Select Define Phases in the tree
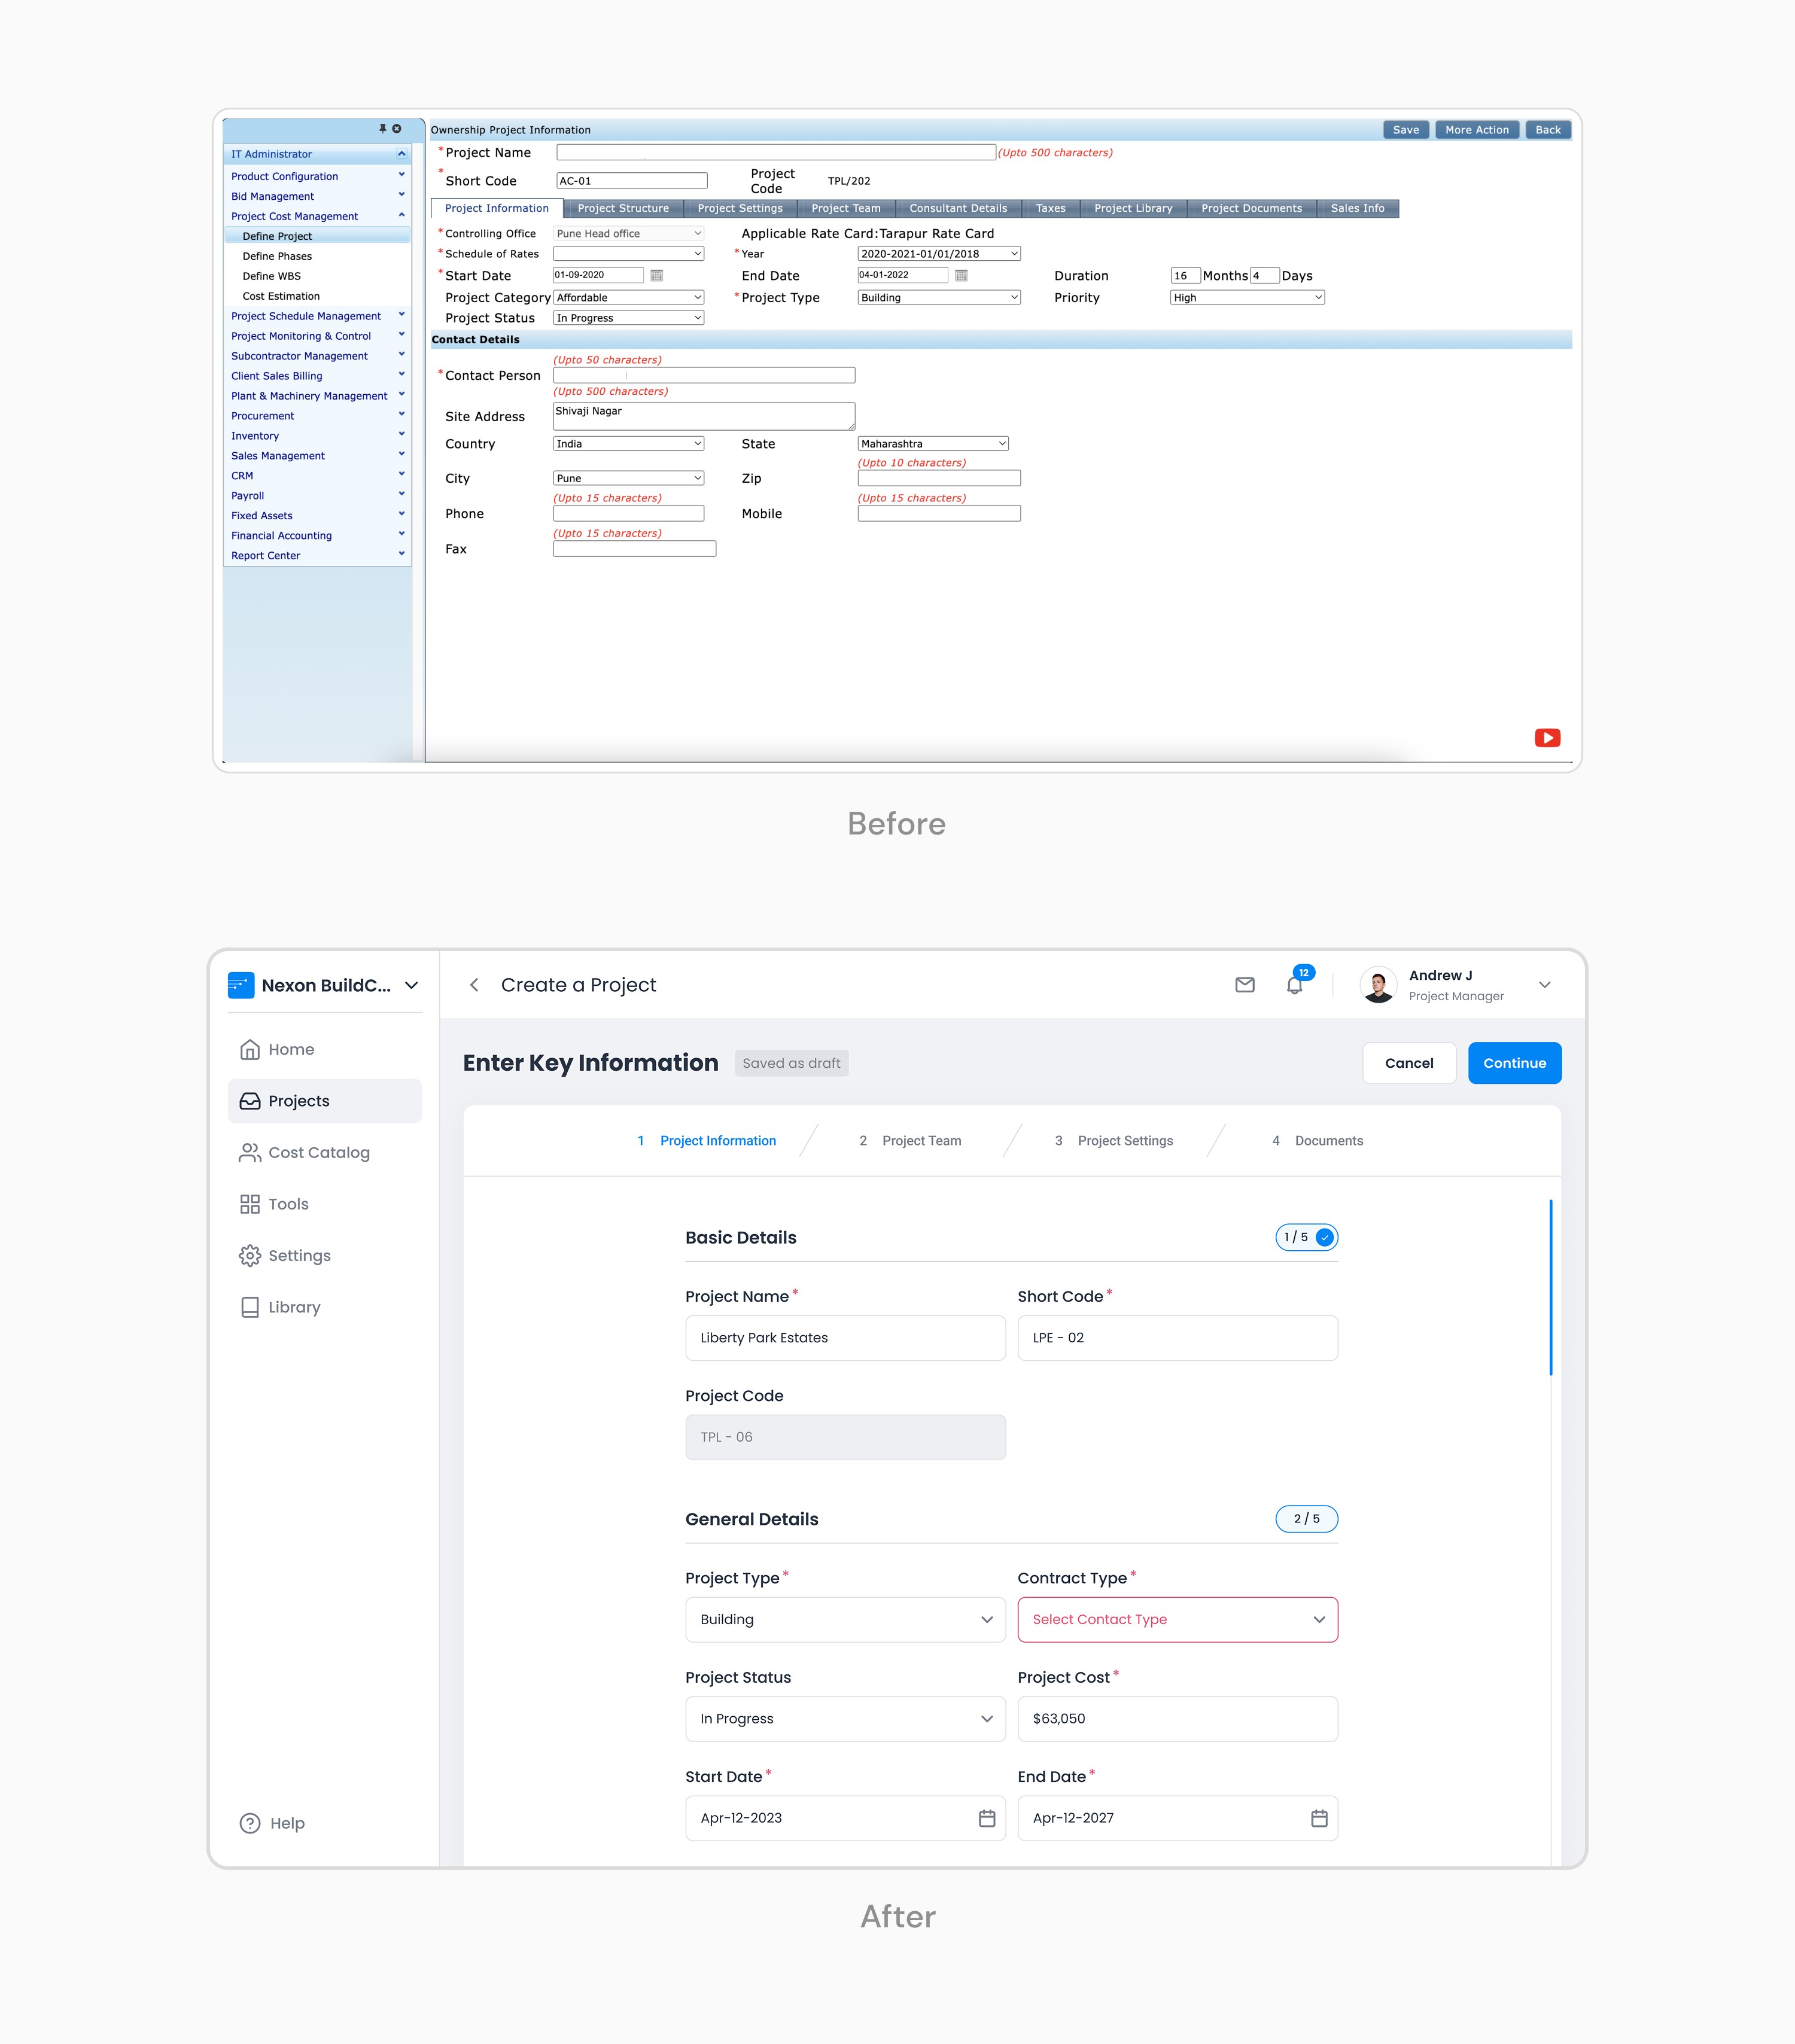Viewport: 1795px width, 2044px height. tap(277, 256)
